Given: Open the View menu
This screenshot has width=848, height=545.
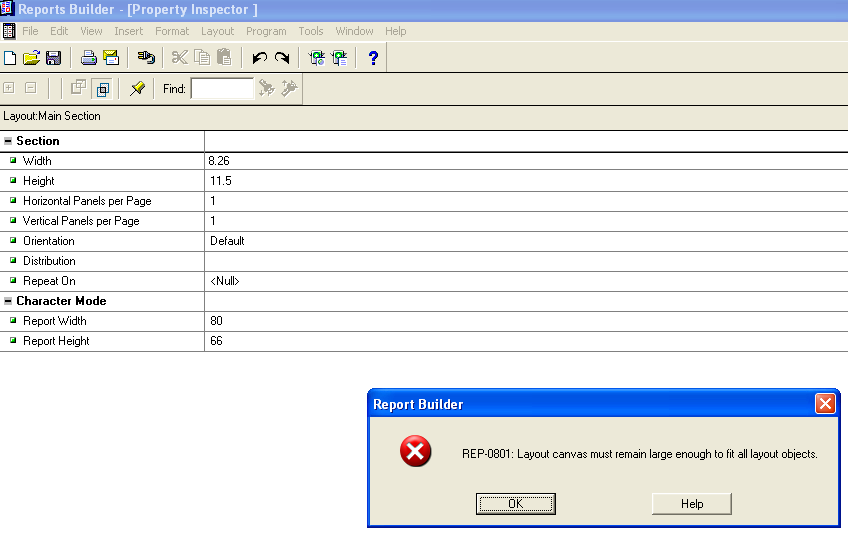Looking at the screenshot, I should click(x=91, y=31).
